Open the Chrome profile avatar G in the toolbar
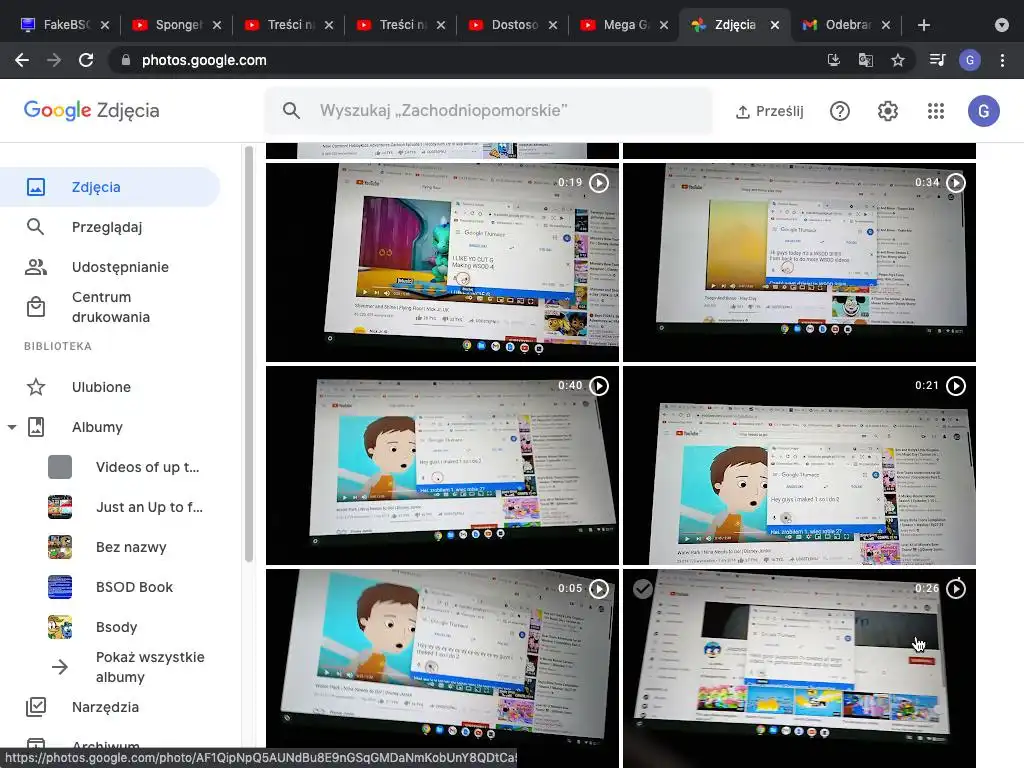This screenshot has height=768, width=1024. point(970,60)
